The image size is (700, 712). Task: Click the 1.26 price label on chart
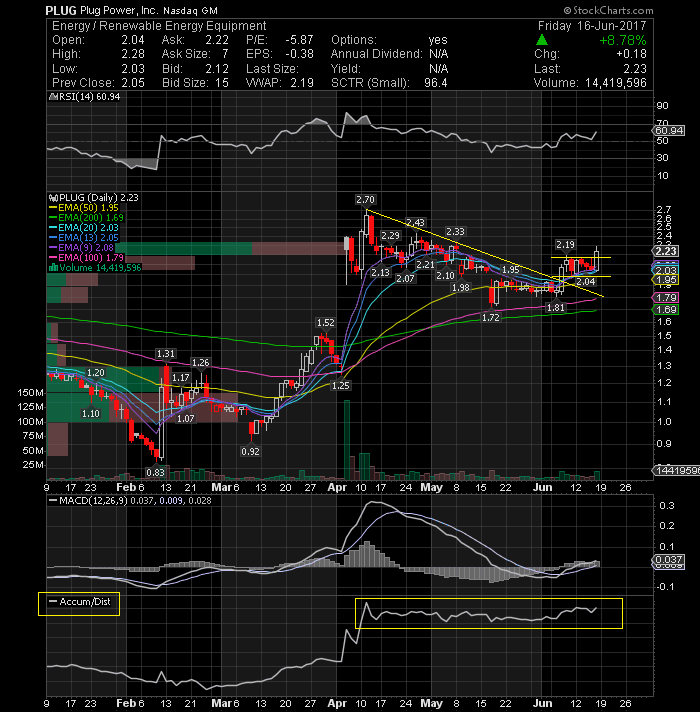point(201,363)
